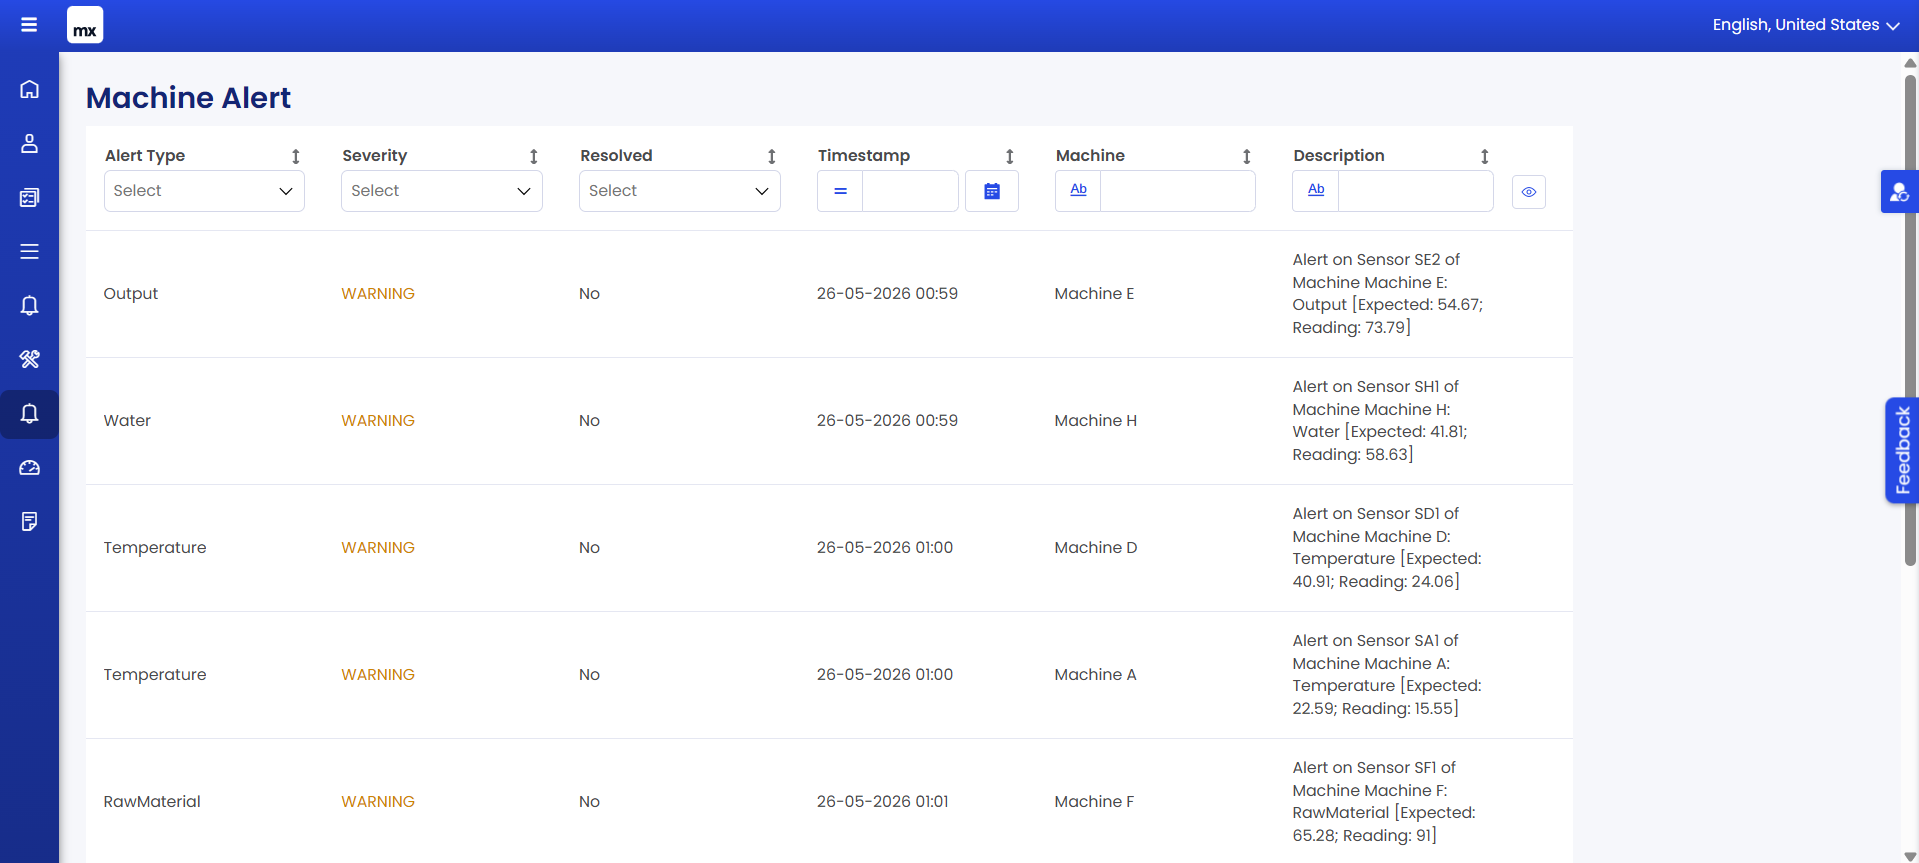Select the Water alert row
This screenshot has width=1919, height=863.
coord(829,421)
